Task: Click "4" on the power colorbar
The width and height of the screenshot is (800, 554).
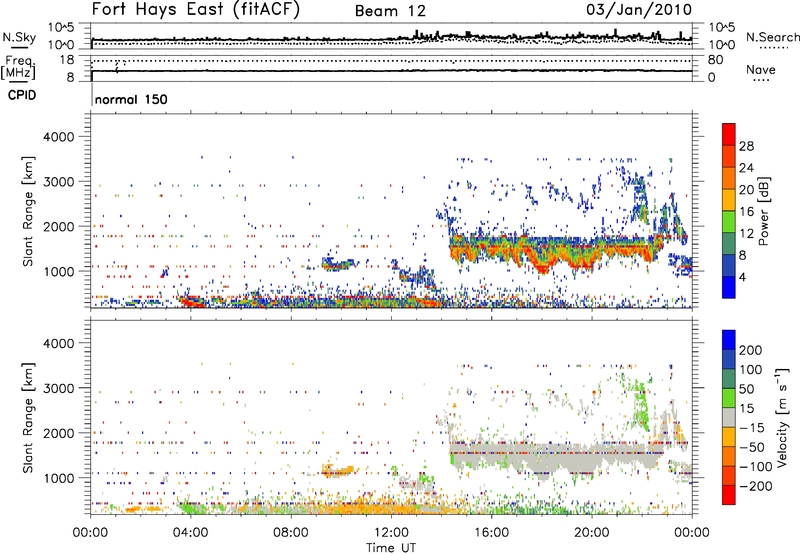Action: click(x=742, y=277)
